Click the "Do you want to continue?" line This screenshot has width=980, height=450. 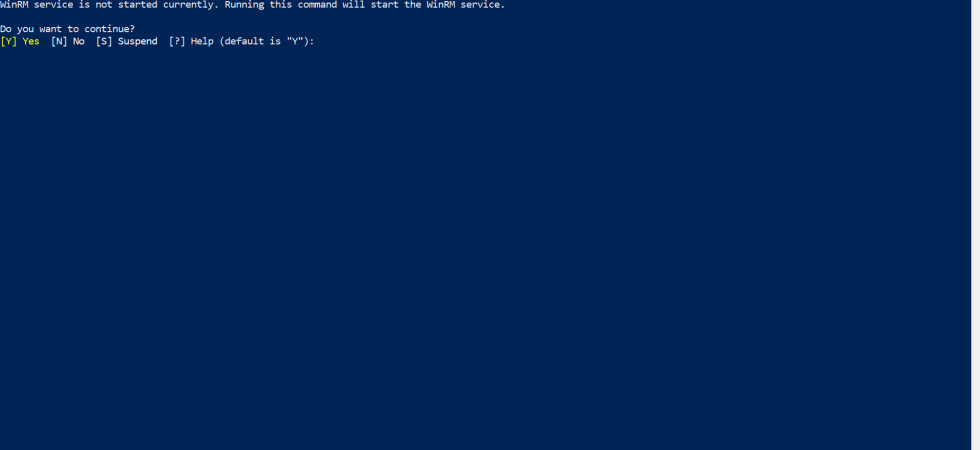pyautogui.click(x=68, y=29)
